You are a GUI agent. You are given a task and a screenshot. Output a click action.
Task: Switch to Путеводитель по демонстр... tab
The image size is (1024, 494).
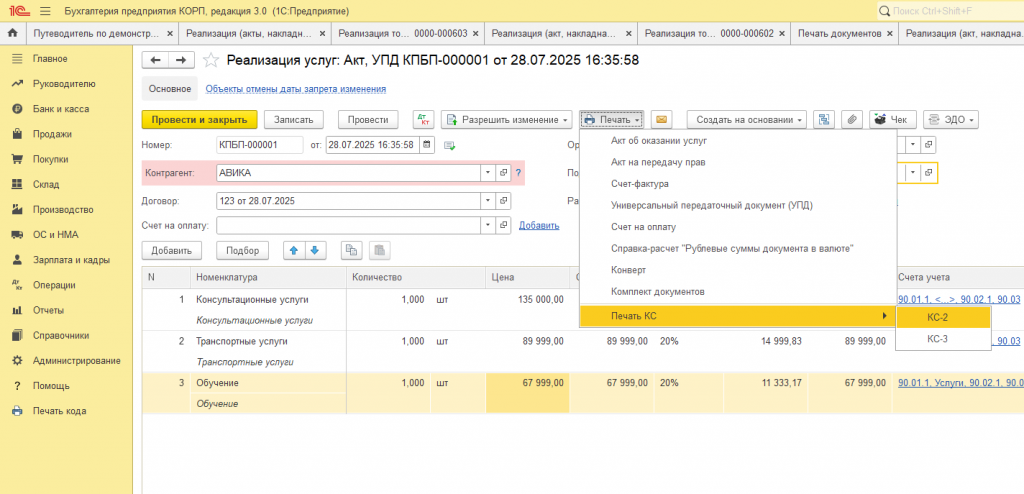[96, 33]
